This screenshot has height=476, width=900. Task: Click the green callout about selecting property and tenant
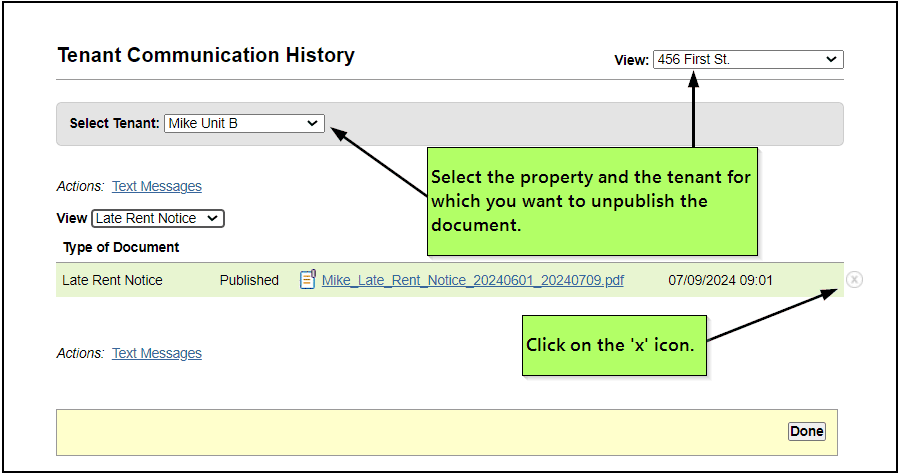coord(592,201)
